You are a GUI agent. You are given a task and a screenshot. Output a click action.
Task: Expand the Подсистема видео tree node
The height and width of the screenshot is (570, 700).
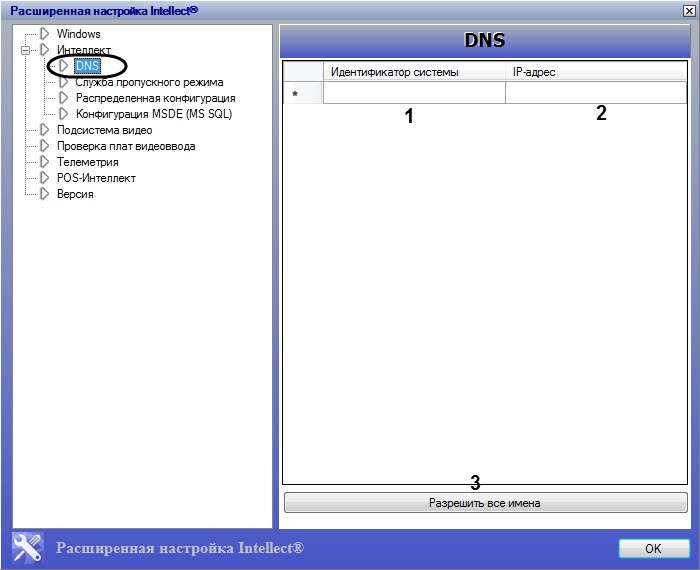point(104,130)
